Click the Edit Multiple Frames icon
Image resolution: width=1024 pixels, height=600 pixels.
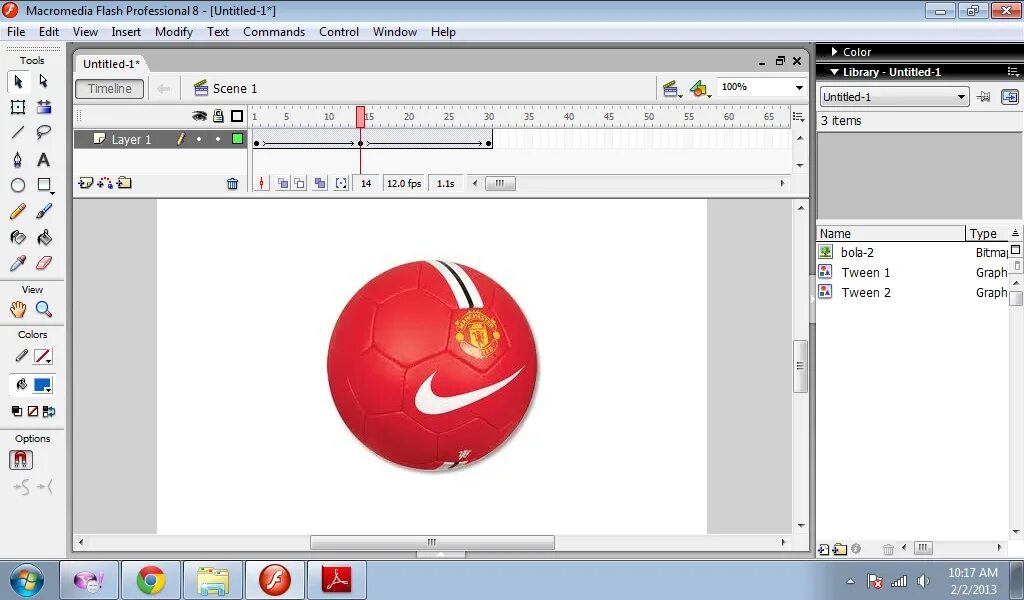pyautogui.click(x=320, y=183)
